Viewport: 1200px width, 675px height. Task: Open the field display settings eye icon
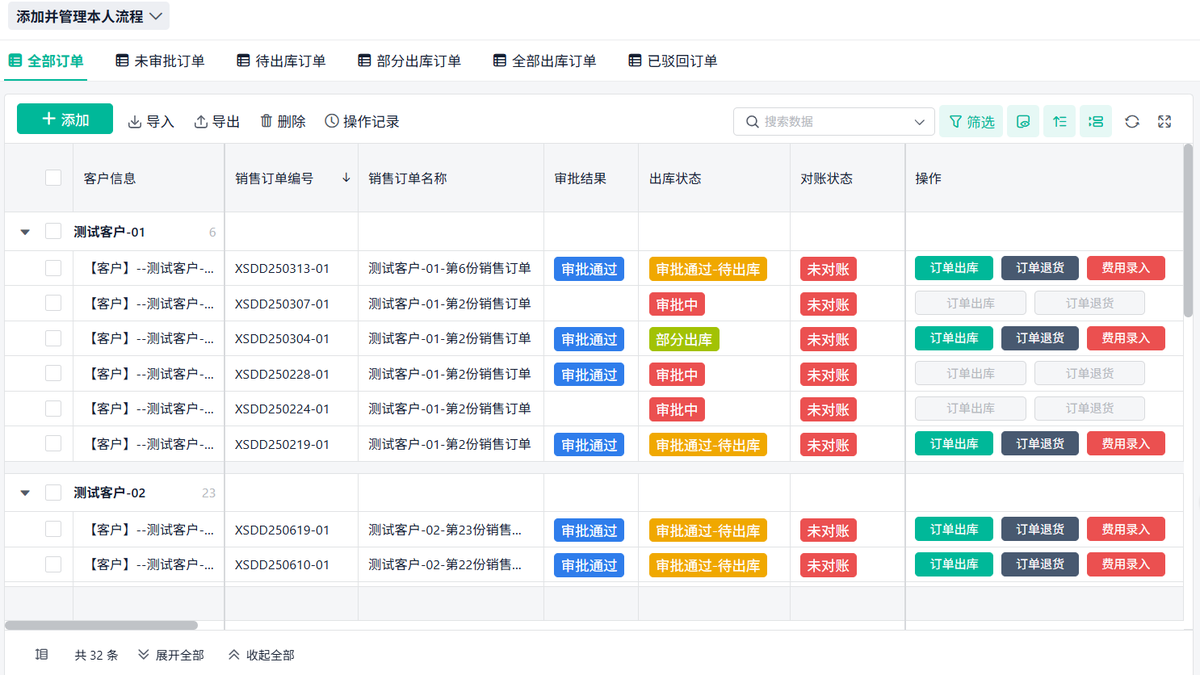[x=1023, y=121]
